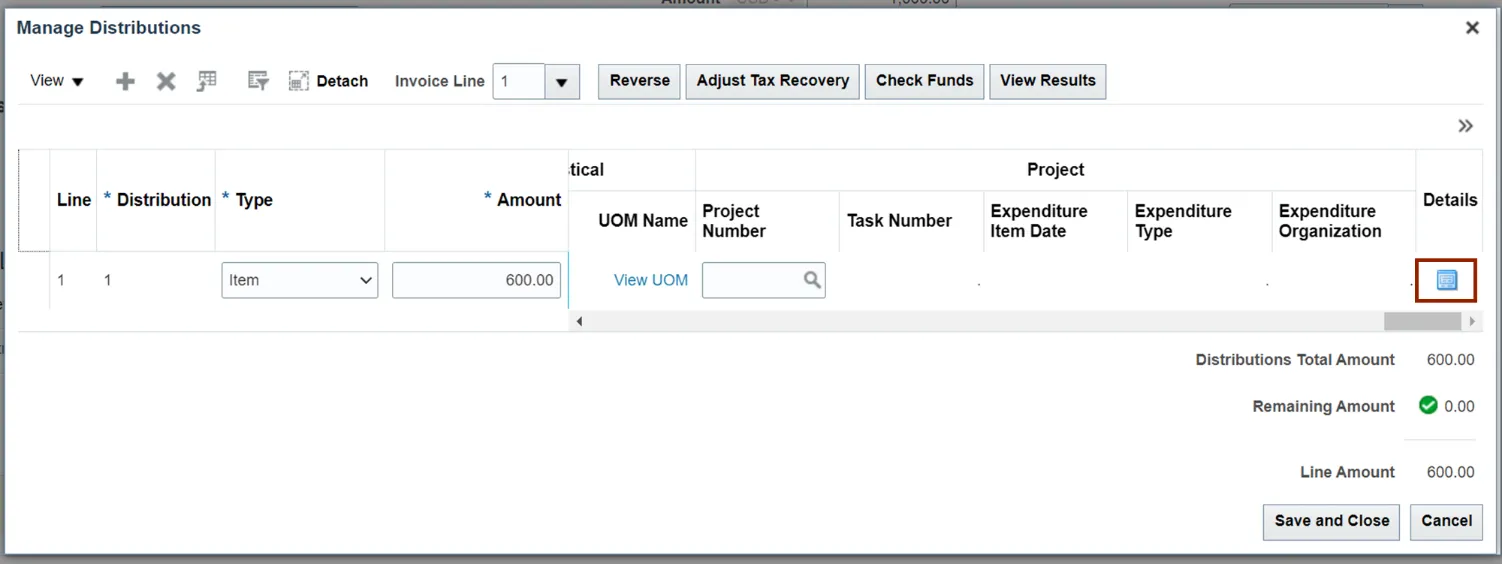
Task: Close the Manage Distributions dialog
Action: pos(1472,28)
